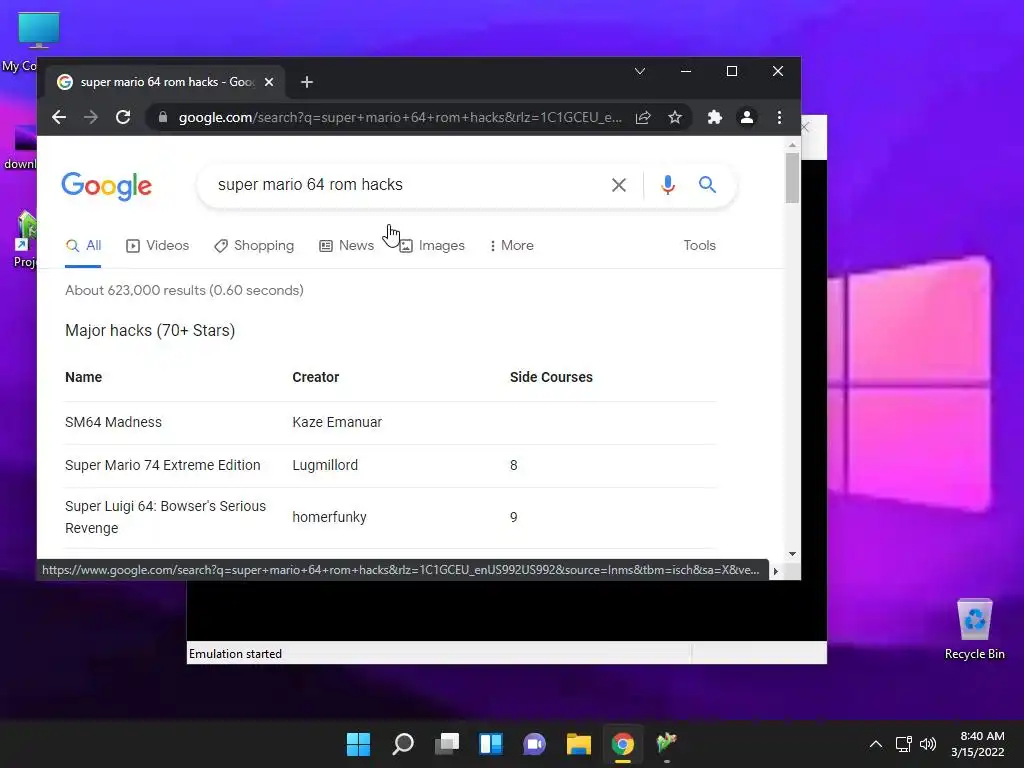This screenshot has height=768, width=1024.
Task: Launch Teams Chat from the taskbar
Action: (534, 744)
